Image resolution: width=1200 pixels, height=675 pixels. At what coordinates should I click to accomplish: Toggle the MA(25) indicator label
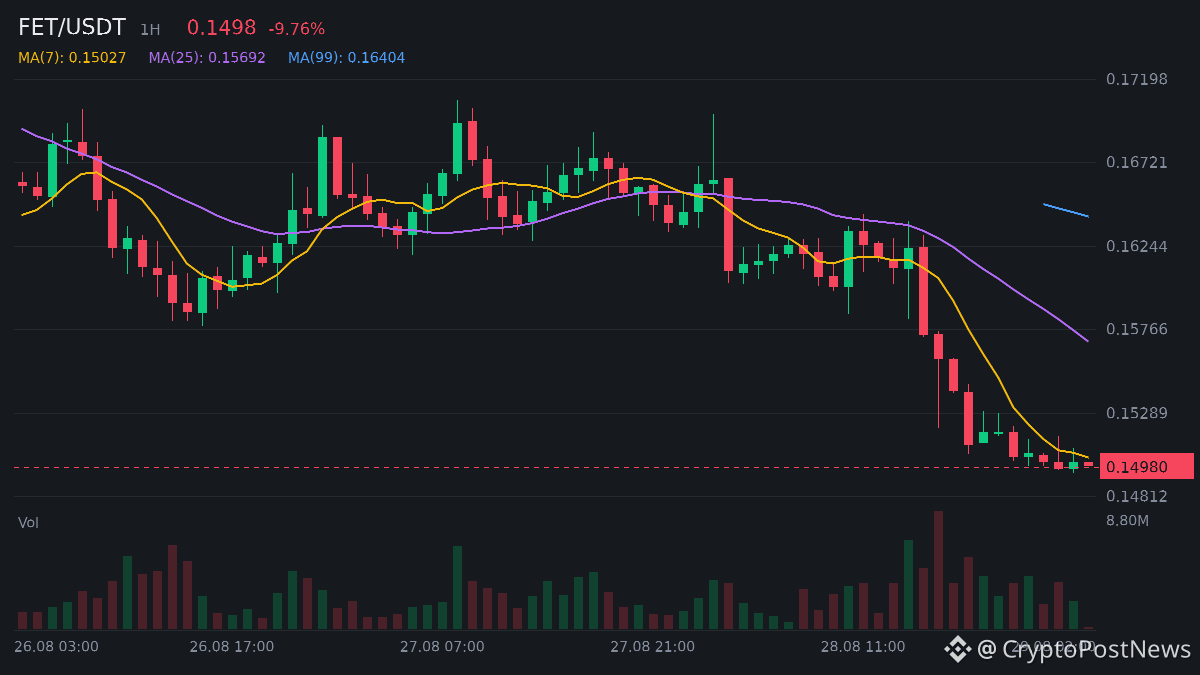tap(207, 58)
